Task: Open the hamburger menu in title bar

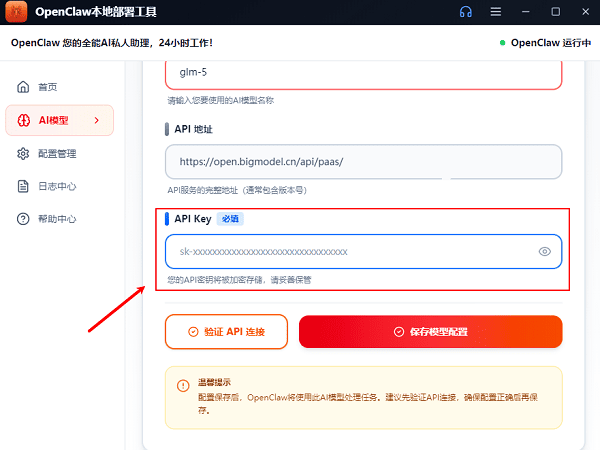Action: pyautogui.click(x=496, y=12)
